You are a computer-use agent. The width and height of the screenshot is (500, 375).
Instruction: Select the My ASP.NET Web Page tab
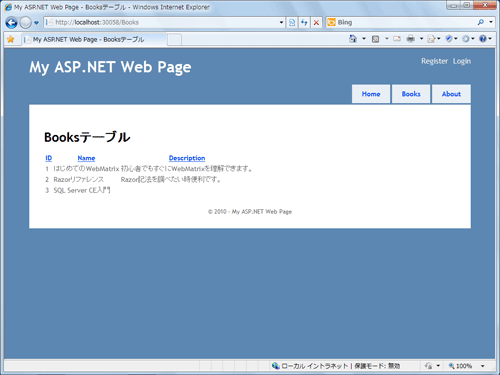pos(94,39)
